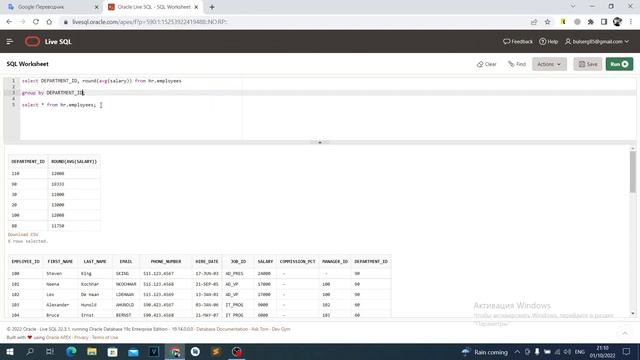The width and height of the screenshot is (640, 360).
Task: Select the Oracle Live SQL browser tab
Action: (x=153, y=7)
